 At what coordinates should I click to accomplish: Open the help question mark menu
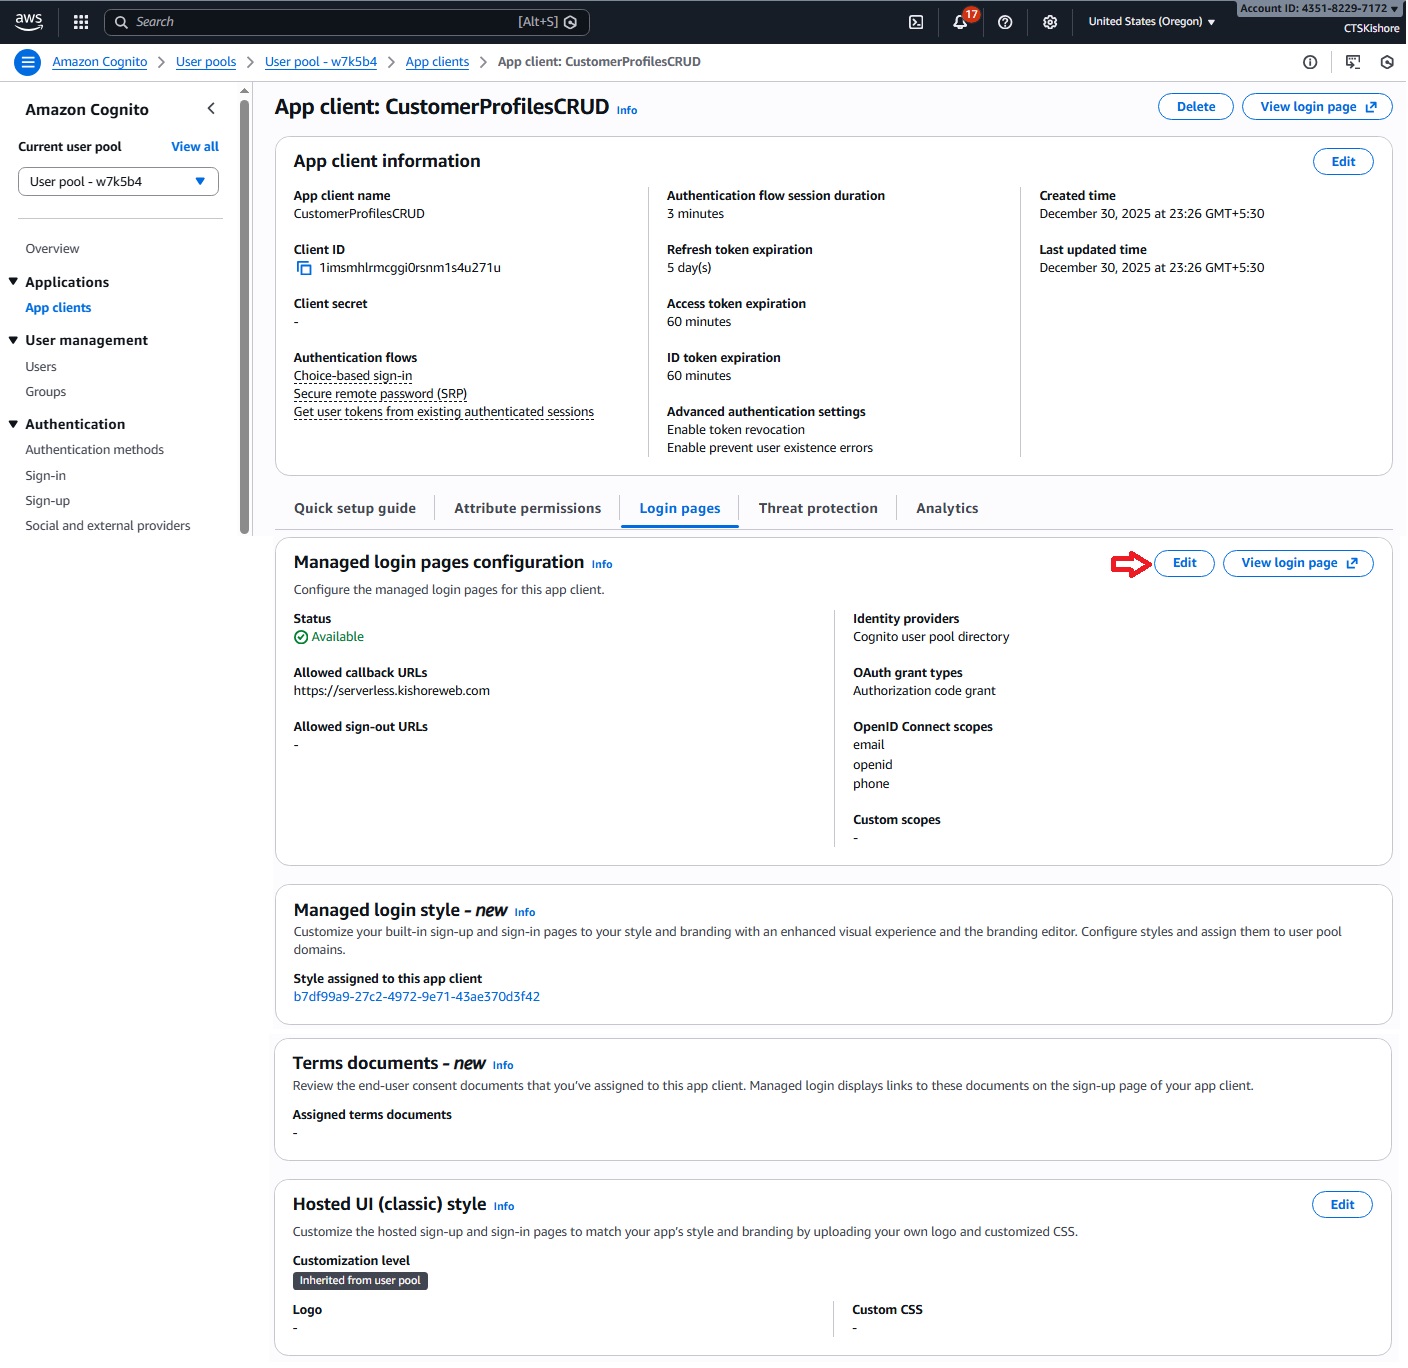pos(1005,22)
